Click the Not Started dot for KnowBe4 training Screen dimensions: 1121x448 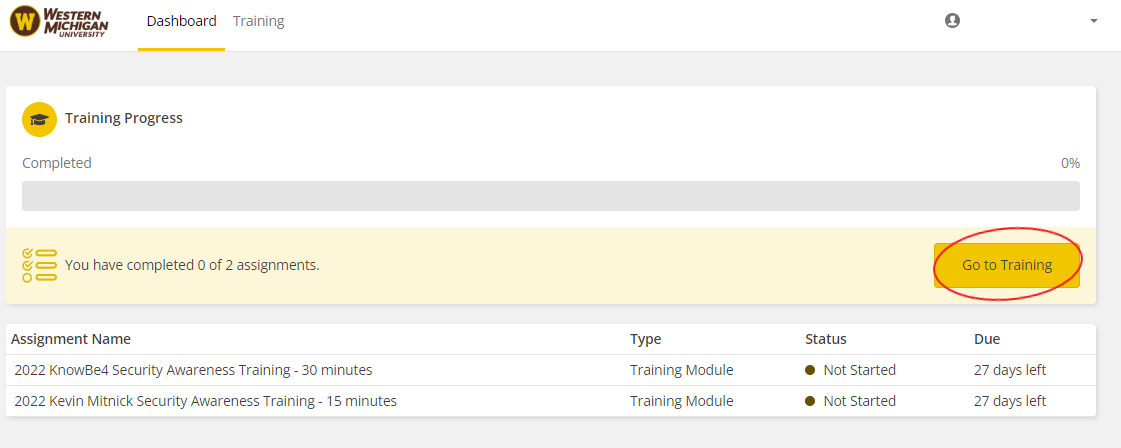click(x=811, y=370)
